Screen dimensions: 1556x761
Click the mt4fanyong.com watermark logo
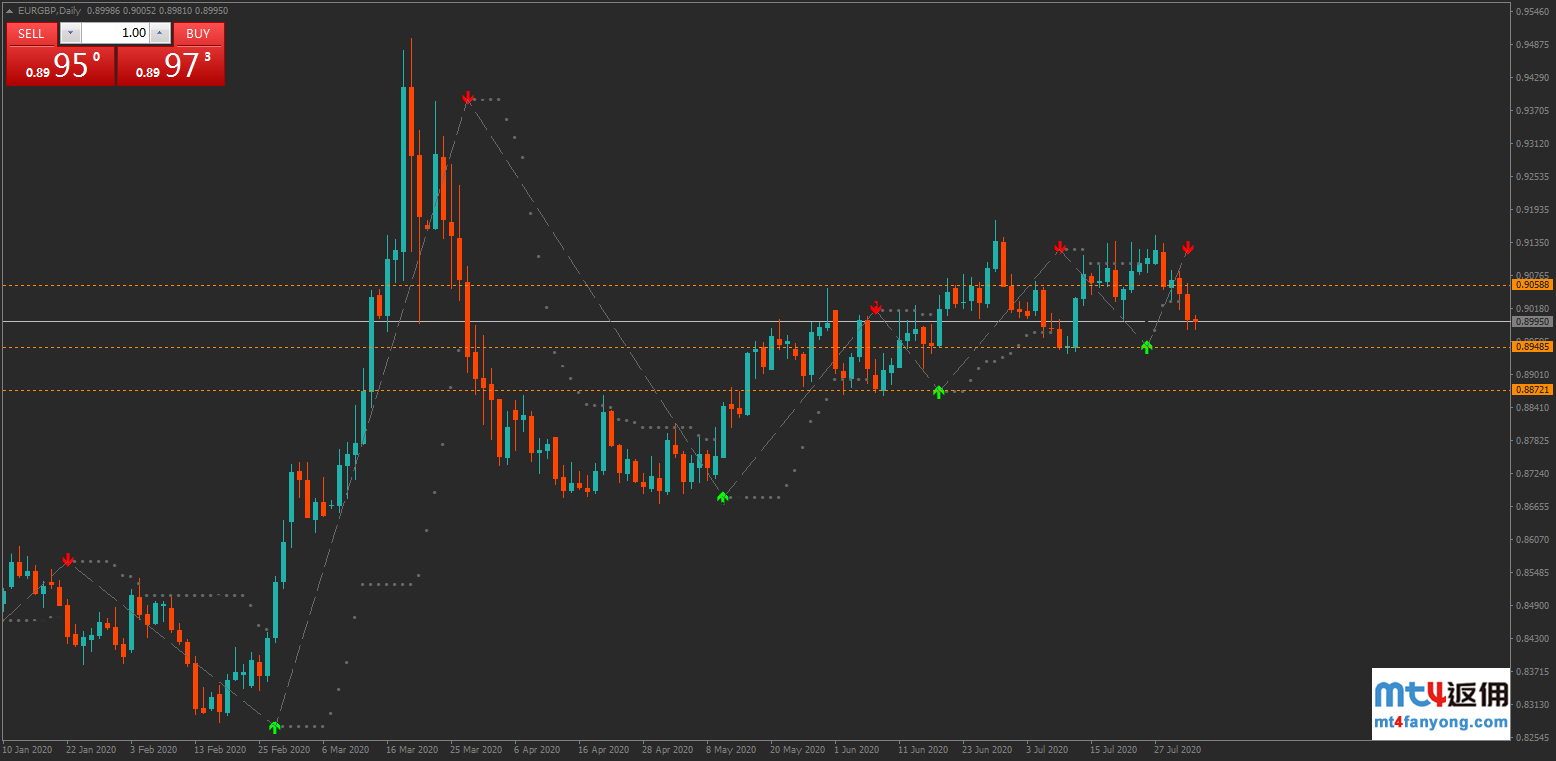click(1440, 704)
